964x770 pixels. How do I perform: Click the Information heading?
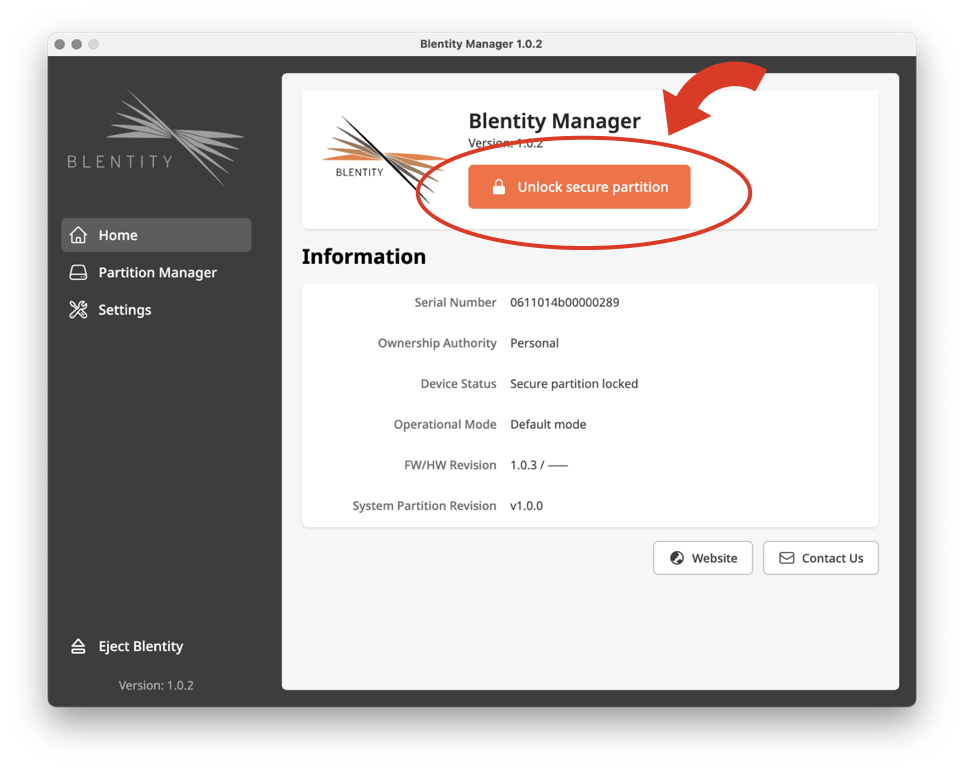364,256
